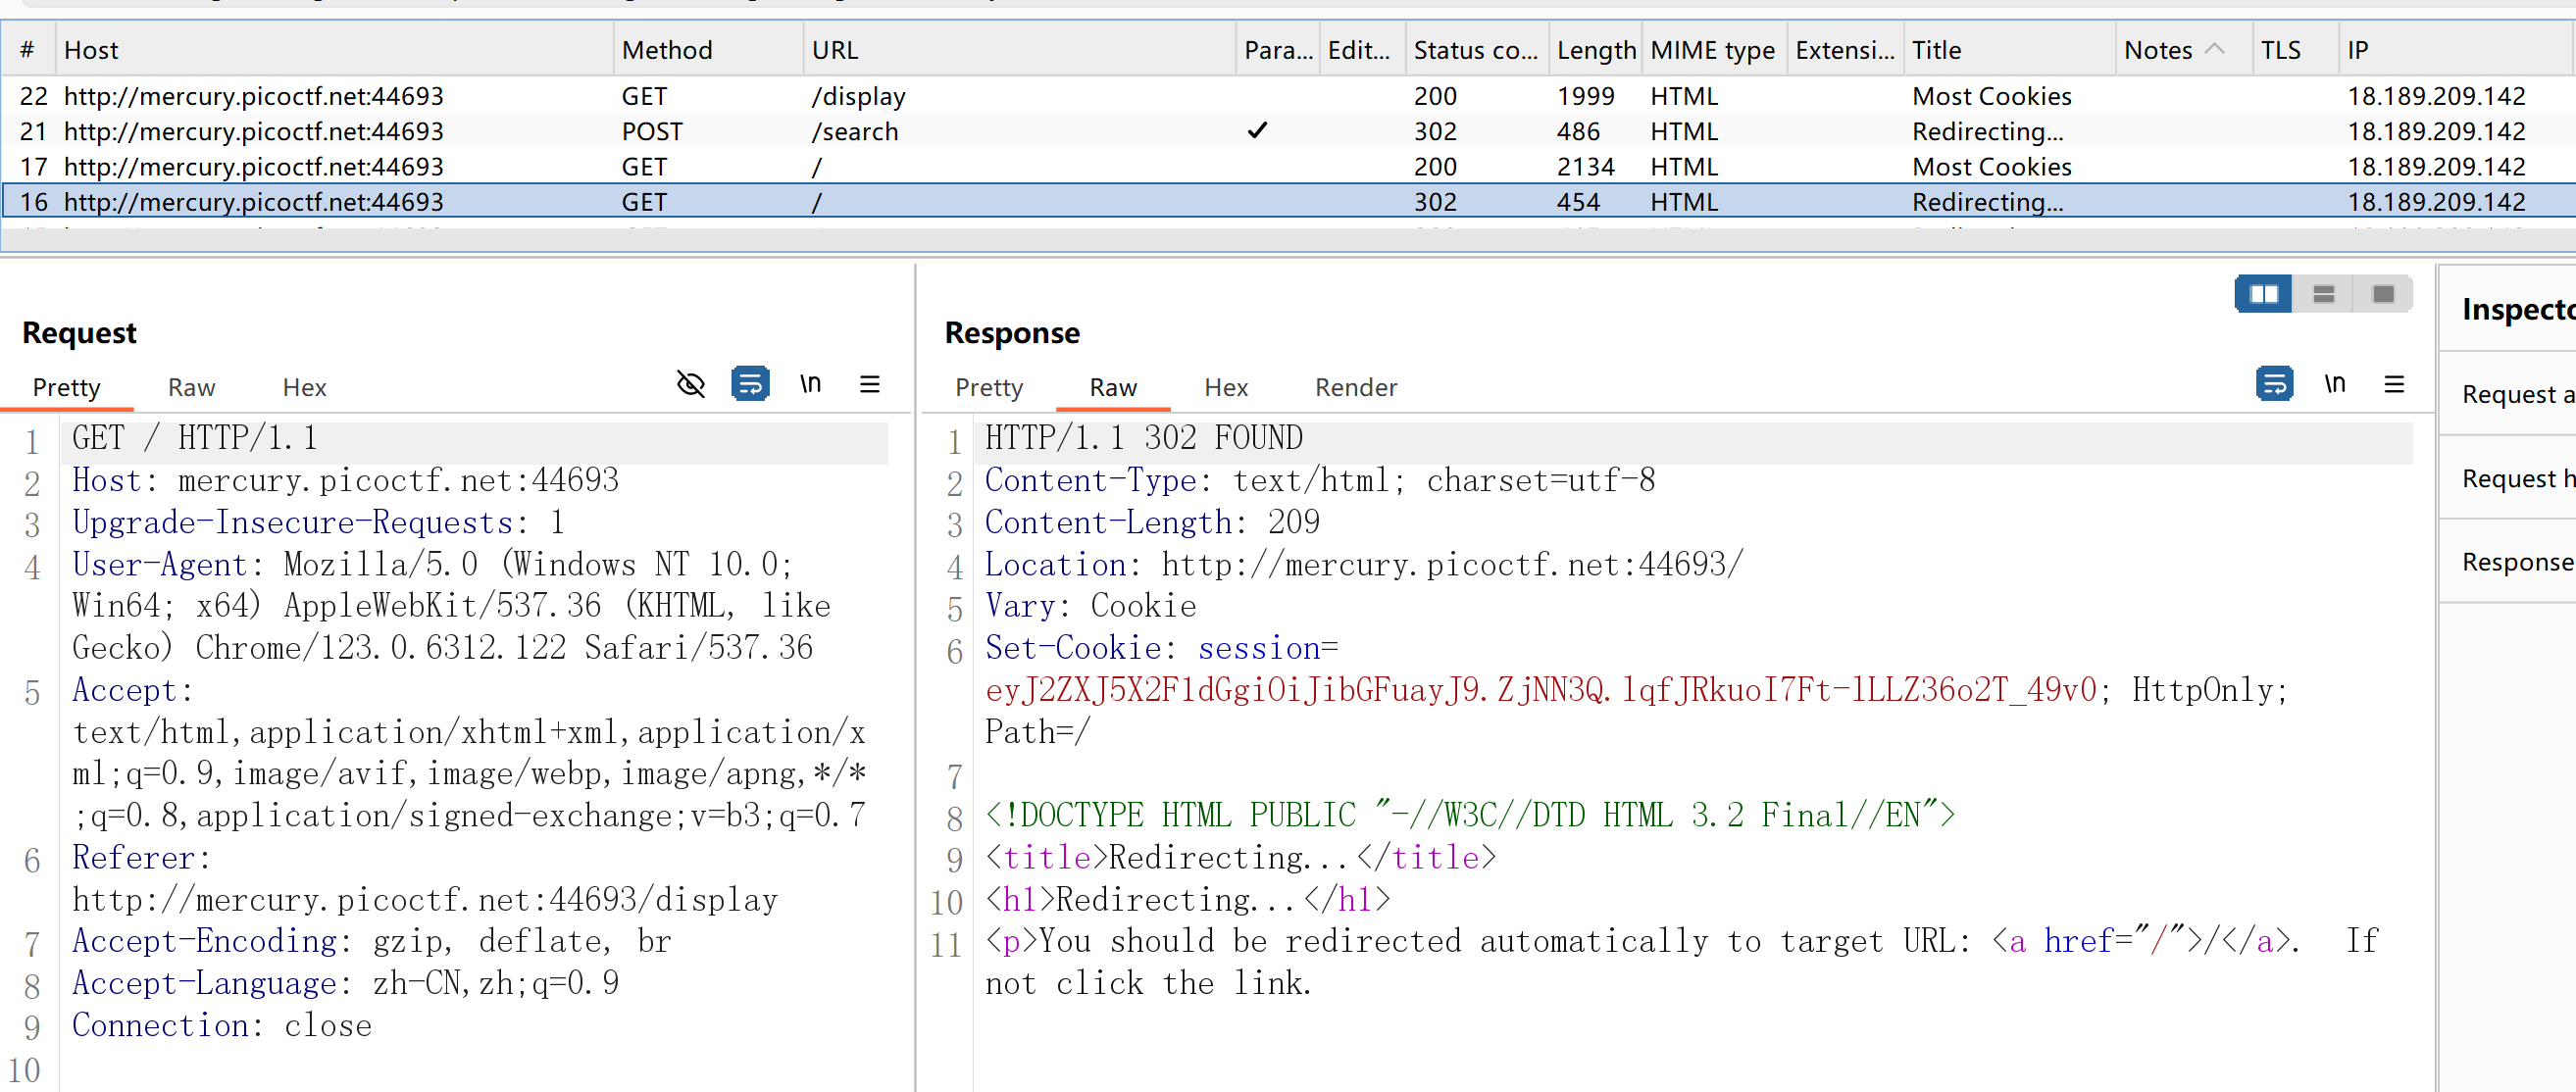
Task: Click 'Most Cookies' title in row 22
Action: (1991, 96)
